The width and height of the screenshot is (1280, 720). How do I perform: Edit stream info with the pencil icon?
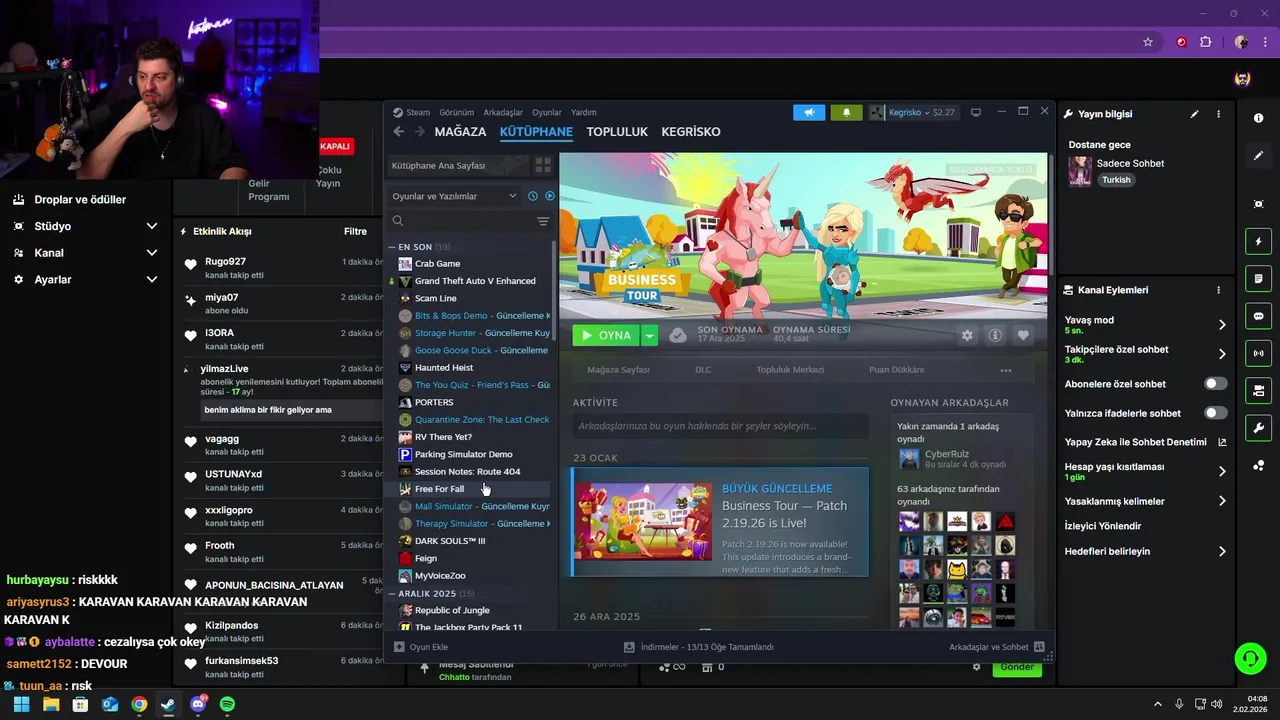pyautogui.click(x=1194, y=114)
